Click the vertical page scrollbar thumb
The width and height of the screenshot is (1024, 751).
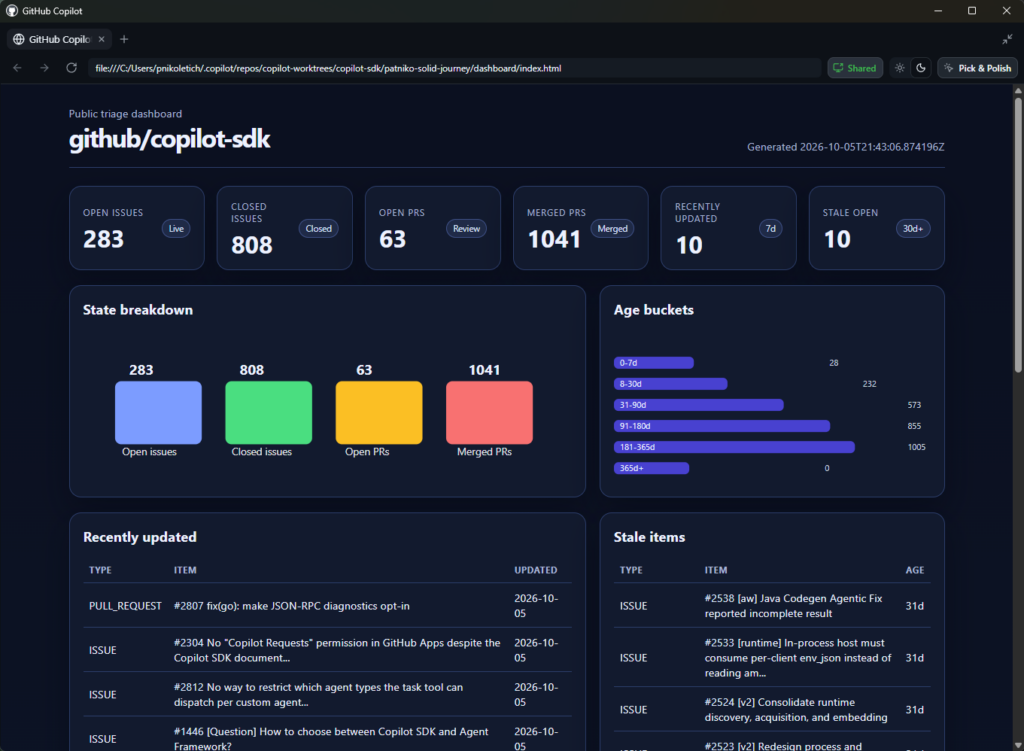(x=1017, y=235)
